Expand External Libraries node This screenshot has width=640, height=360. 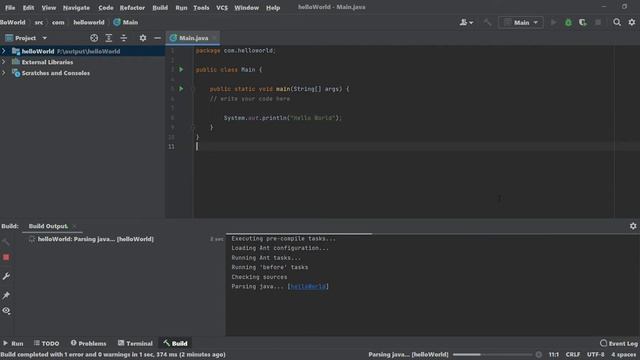[x=4, y=62]
